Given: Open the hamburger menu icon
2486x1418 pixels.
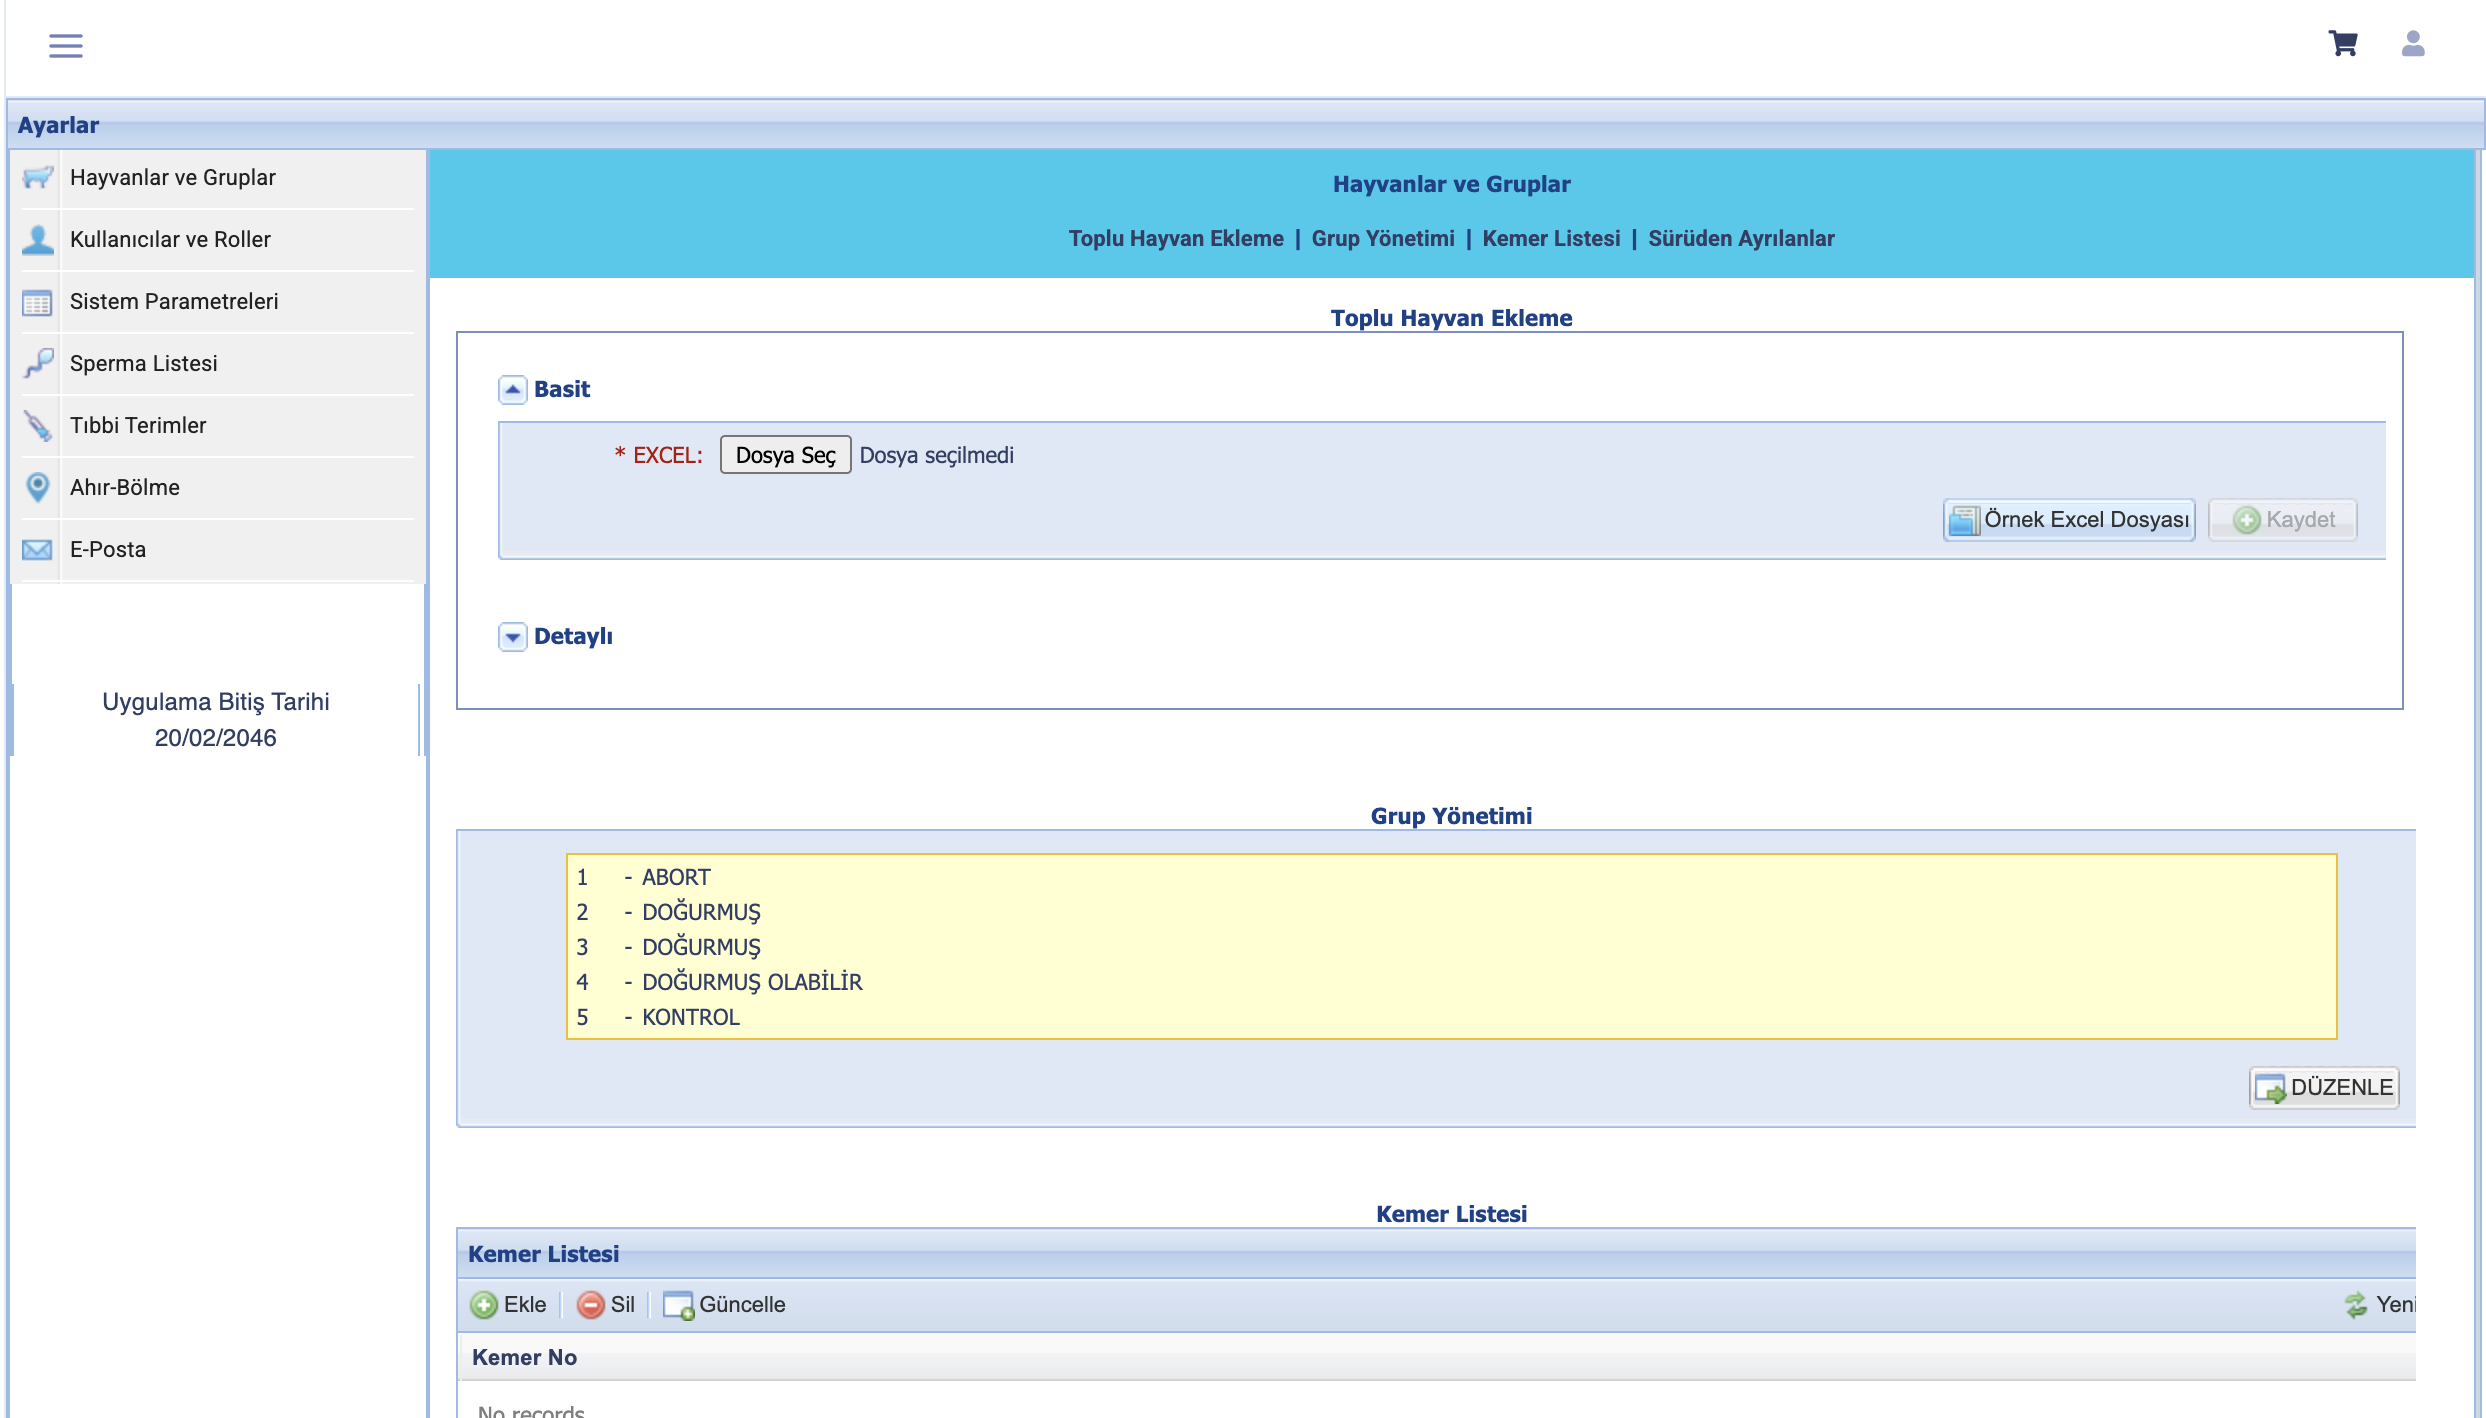Looking at the screenshot, I should [66, 45].
